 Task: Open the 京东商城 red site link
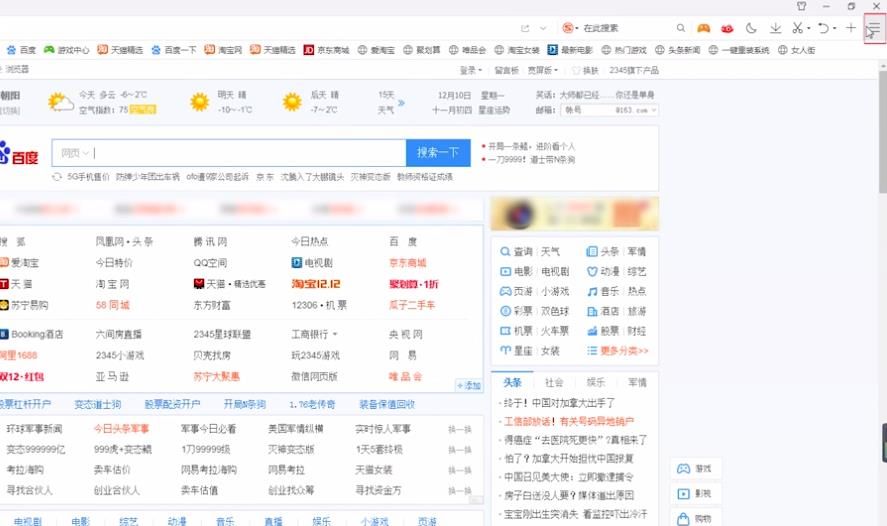[x=407, y=263]
